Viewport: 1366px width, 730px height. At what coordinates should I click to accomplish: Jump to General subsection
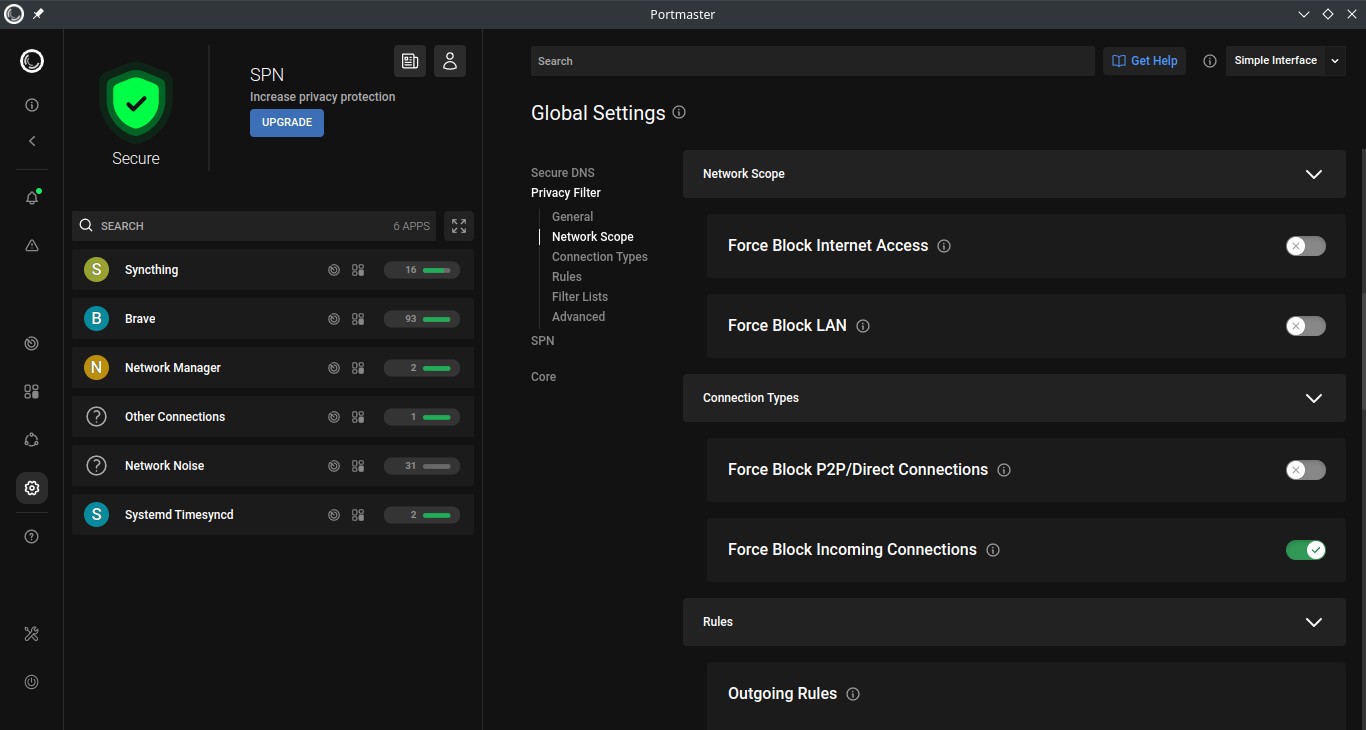pyautogui.click(x=573, y=217)
